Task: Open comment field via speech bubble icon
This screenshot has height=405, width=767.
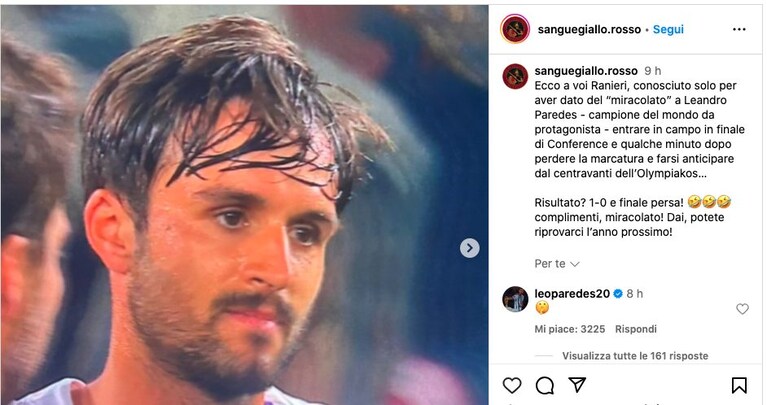Action: pos(544,385)
